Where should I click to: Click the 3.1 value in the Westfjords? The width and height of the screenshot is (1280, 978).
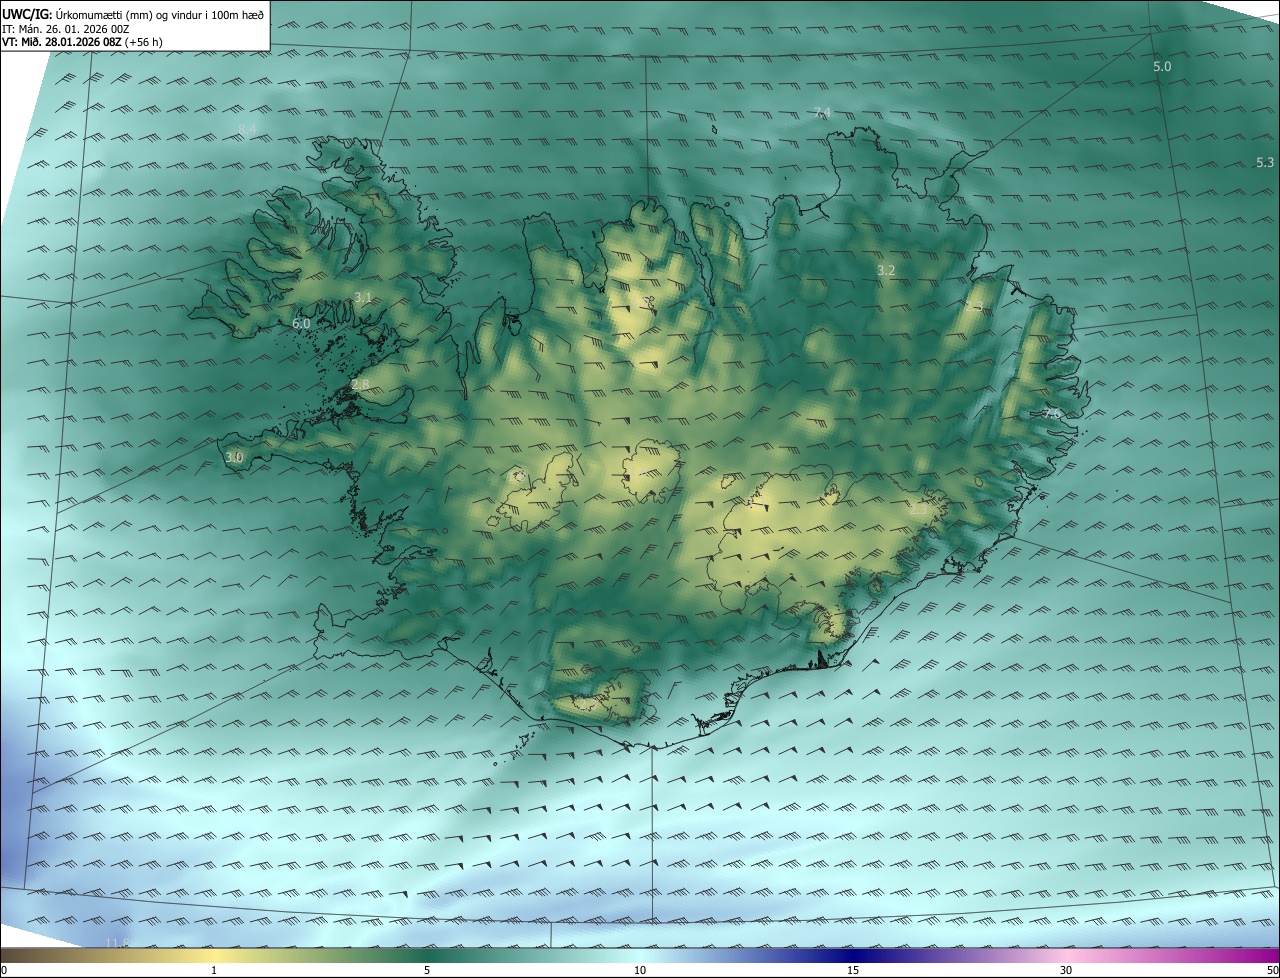pyautogui.click(x=363, y=297)
